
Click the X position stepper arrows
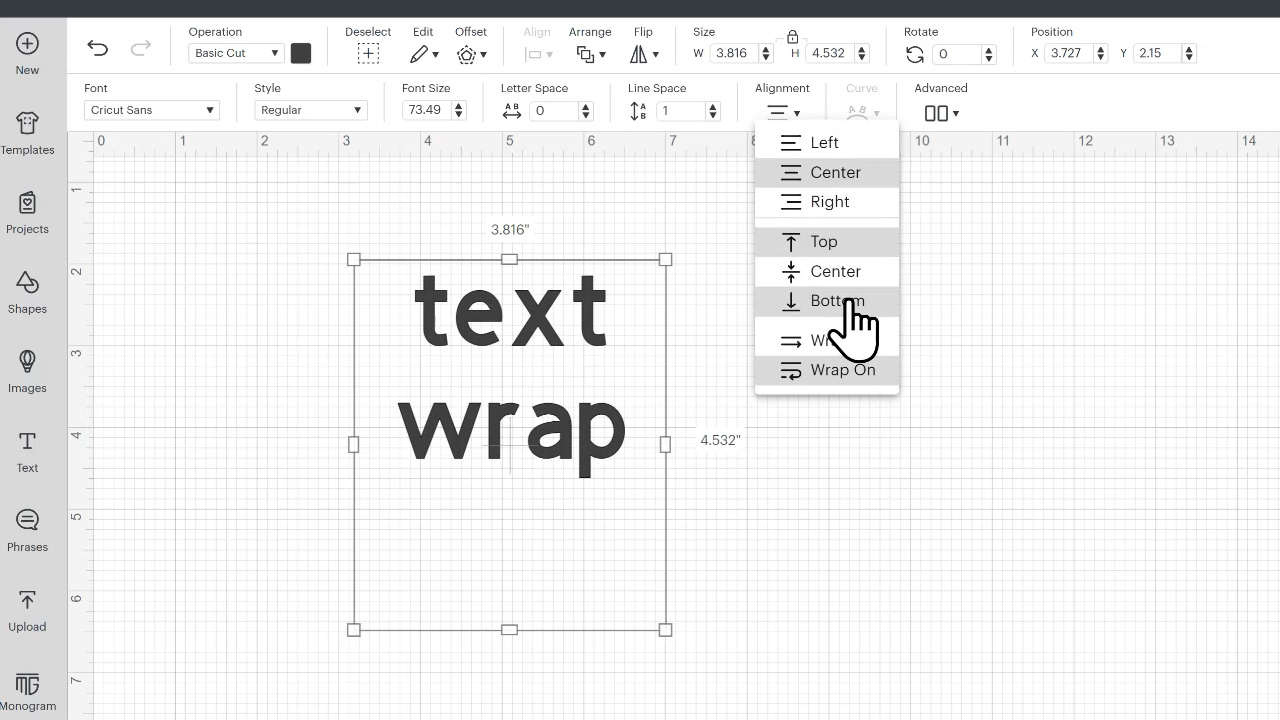pos(1101,53)
